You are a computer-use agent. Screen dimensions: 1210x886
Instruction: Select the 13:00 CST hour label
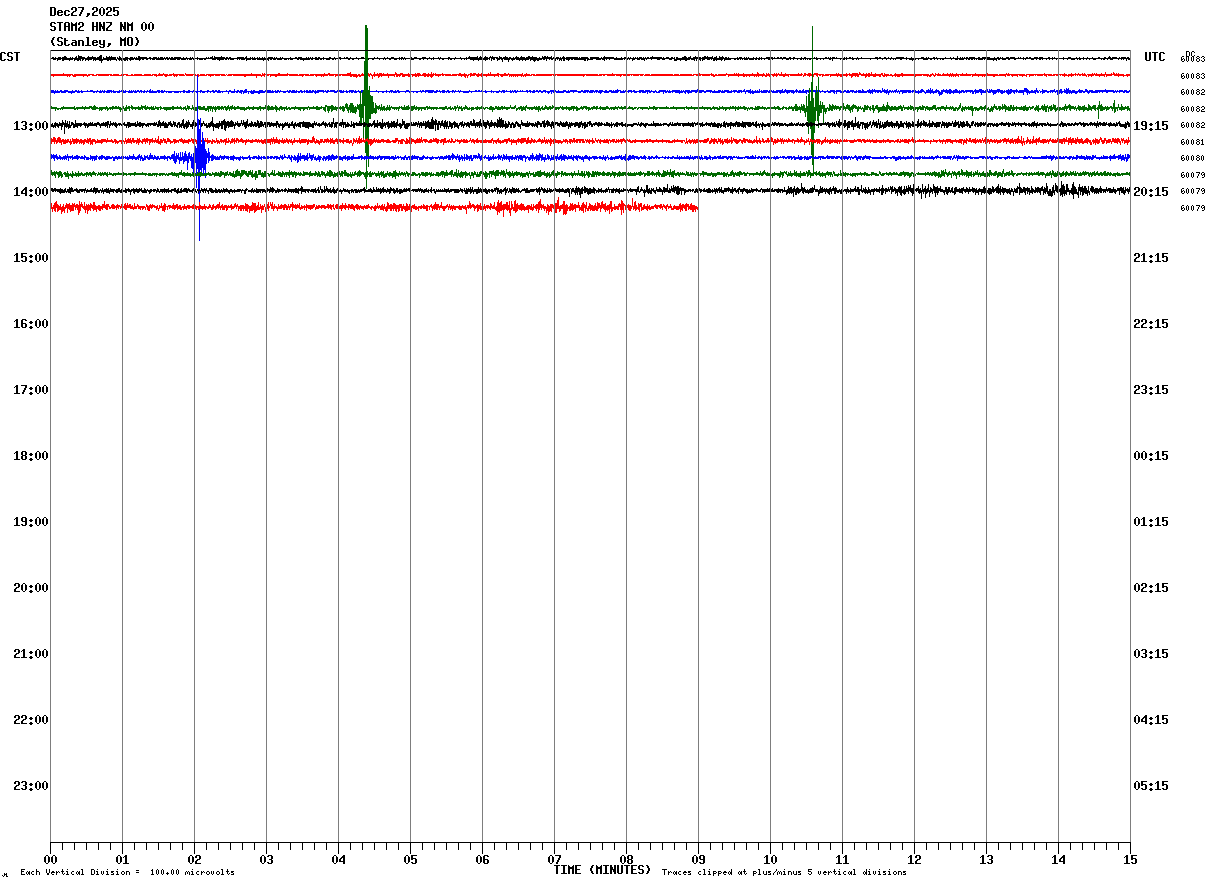click(30, 126)
